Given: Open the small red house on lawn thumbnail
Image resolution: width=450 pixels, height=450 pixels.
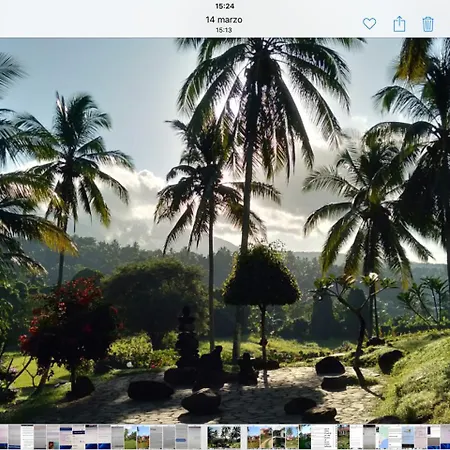Looking at the screenshot, I should click(x=292, y=437).
